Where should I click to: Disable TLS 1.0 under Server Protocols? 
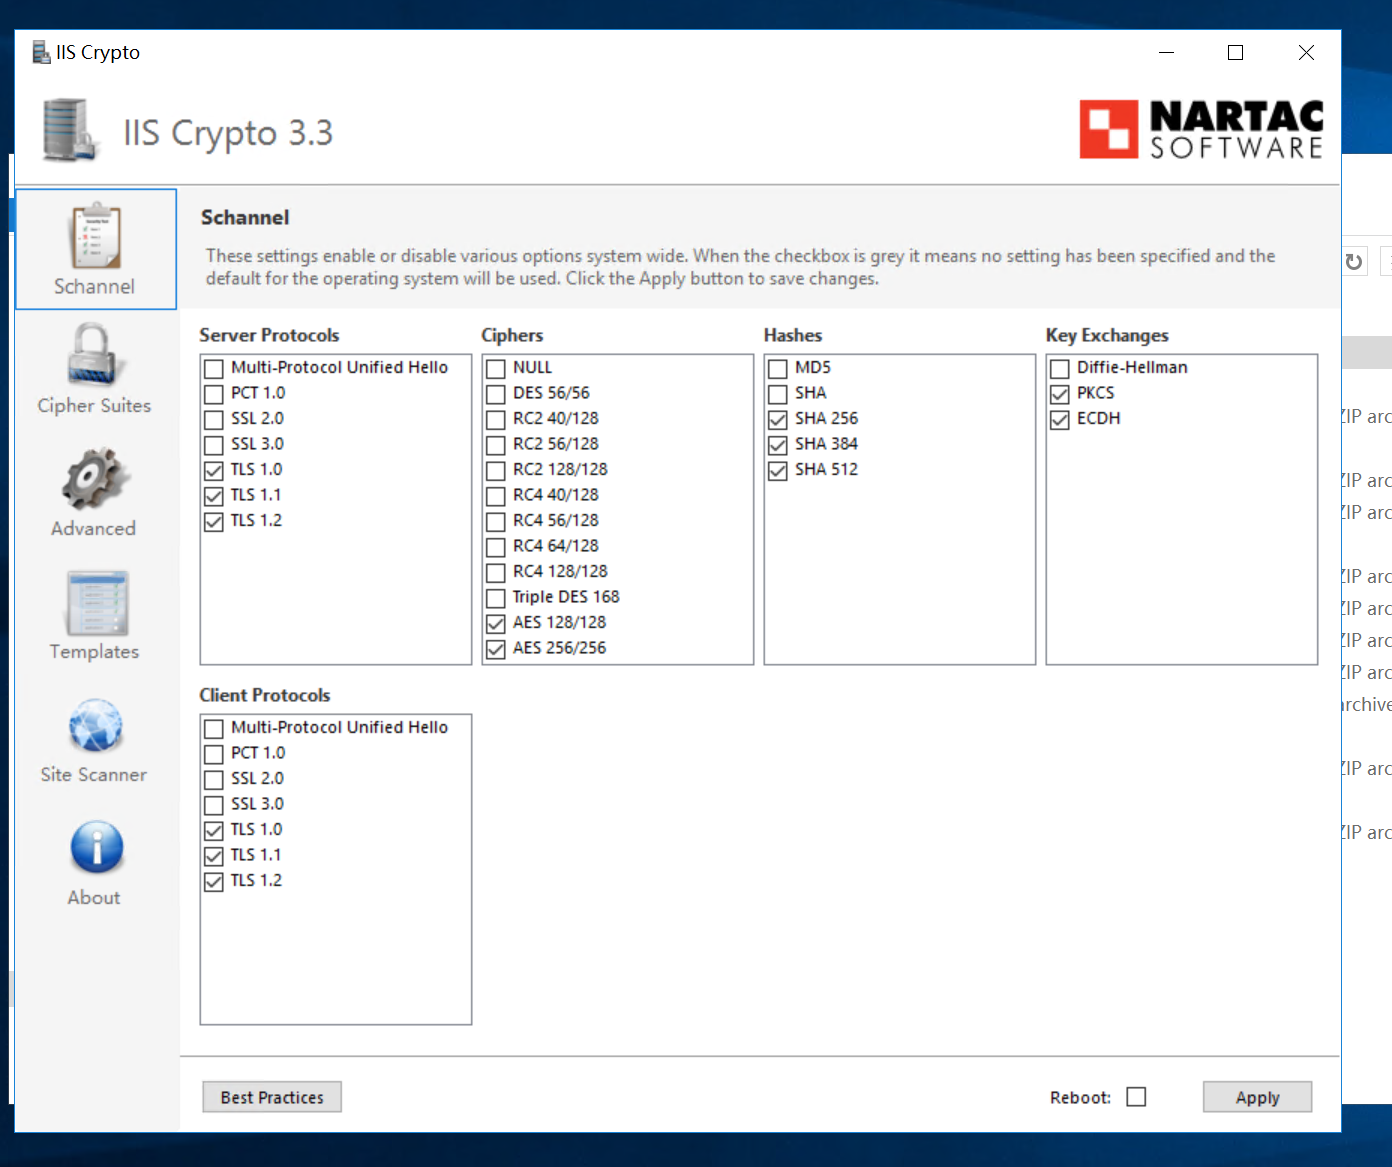[213, 470]
